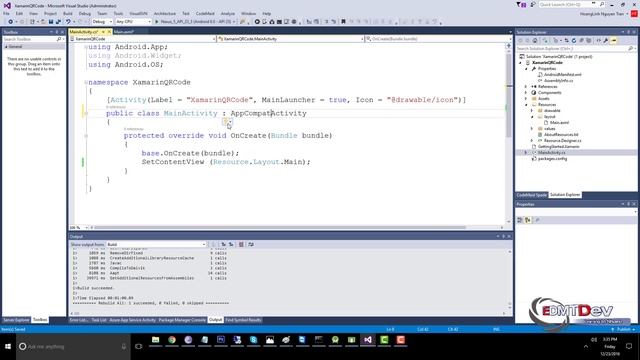The height and width of the screenshot is (360, 640).
Task: Open Skype from the taskbar
Action: [253, 340]
